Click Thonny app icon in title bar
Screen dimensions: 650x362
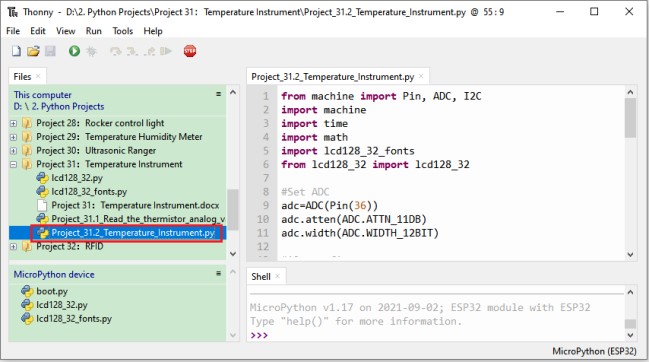click(13, 12)
